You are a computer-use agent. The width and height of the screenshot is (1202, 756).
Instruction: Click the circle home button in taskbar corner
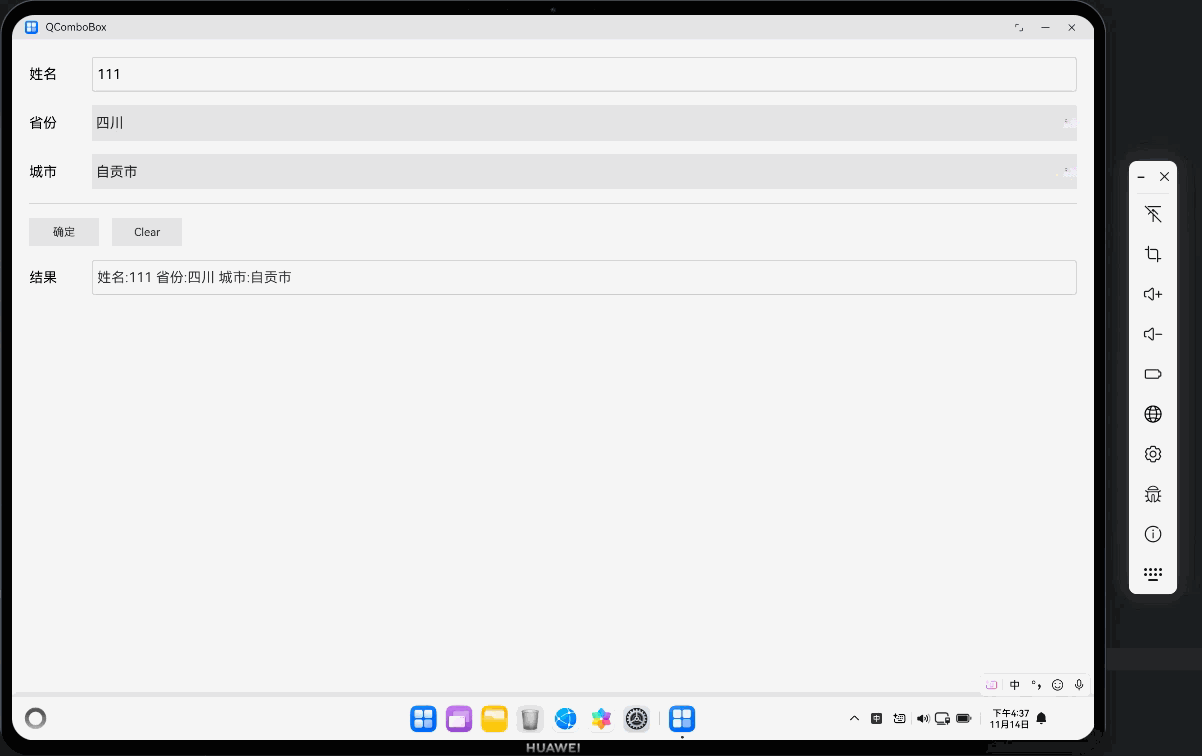point(35,718)
